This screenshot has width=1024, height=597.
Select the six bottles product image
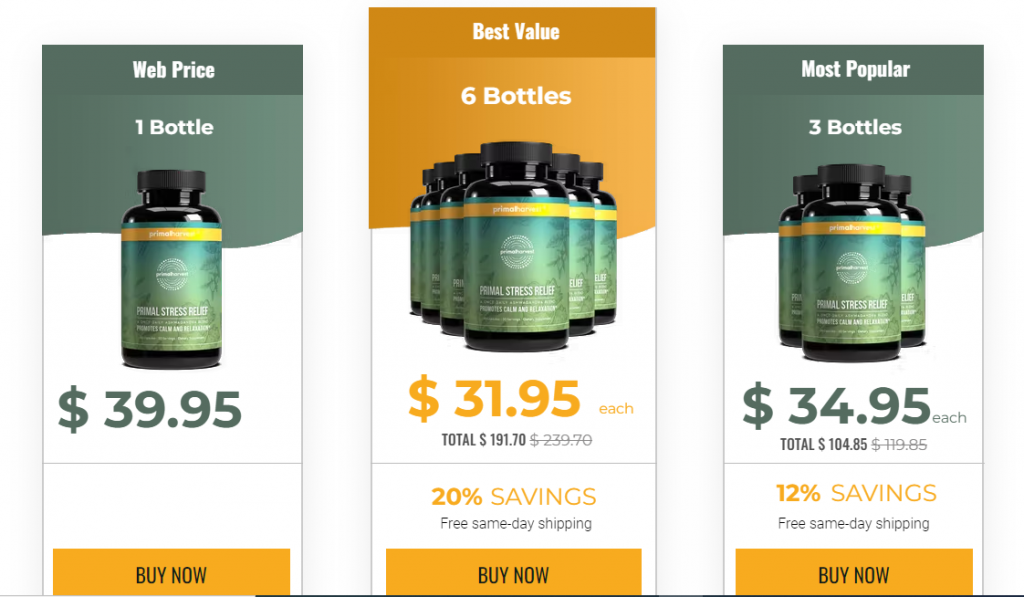click(514, 247)
